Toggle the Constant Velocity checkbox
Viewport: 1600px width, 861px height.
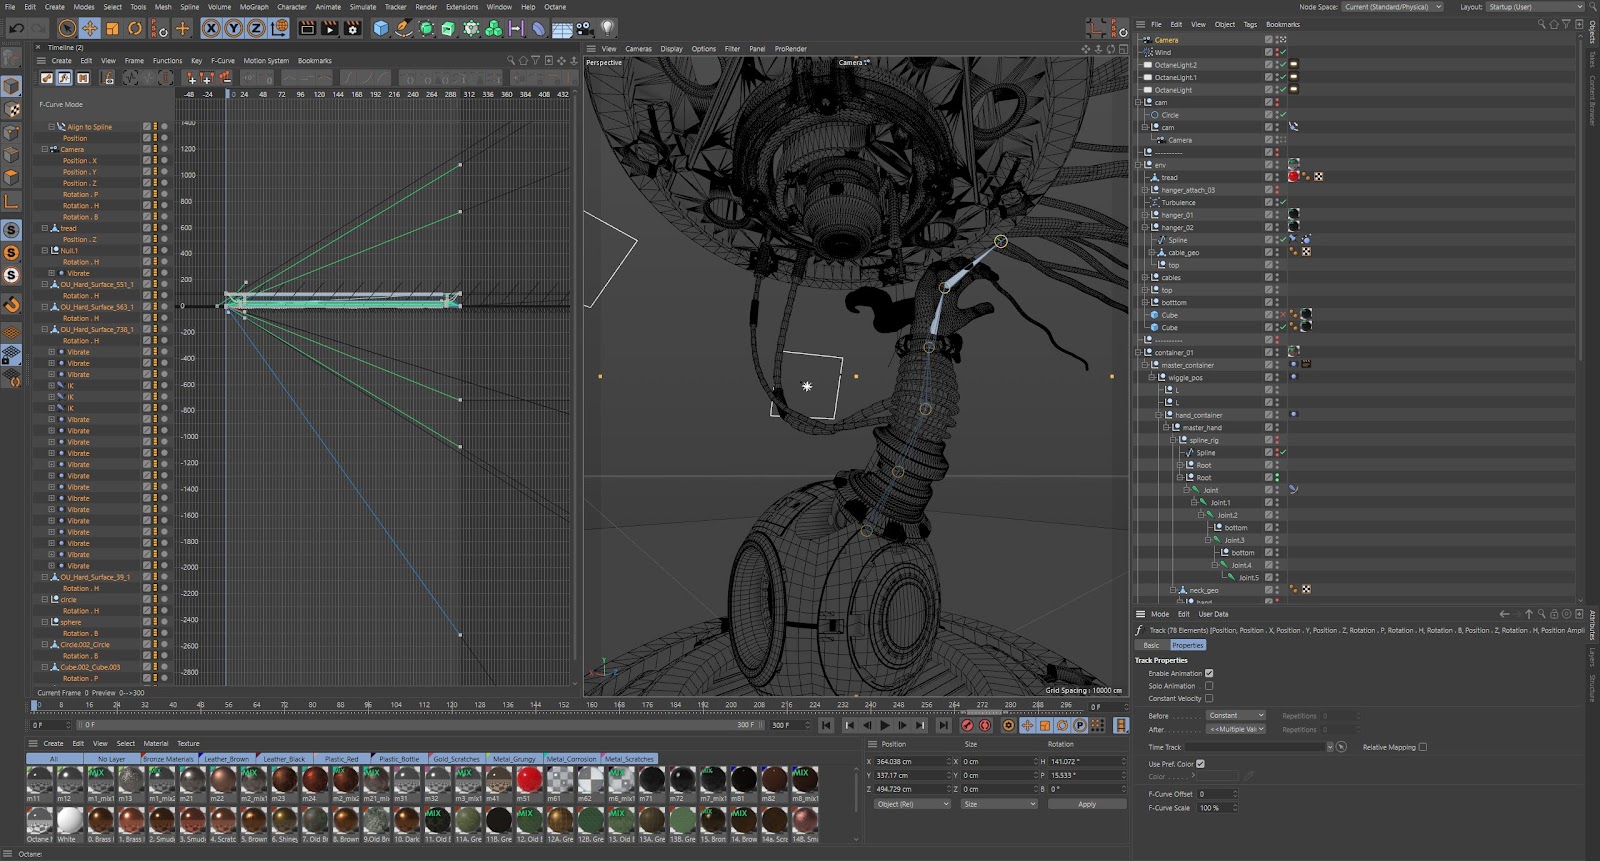(1209, 698)
